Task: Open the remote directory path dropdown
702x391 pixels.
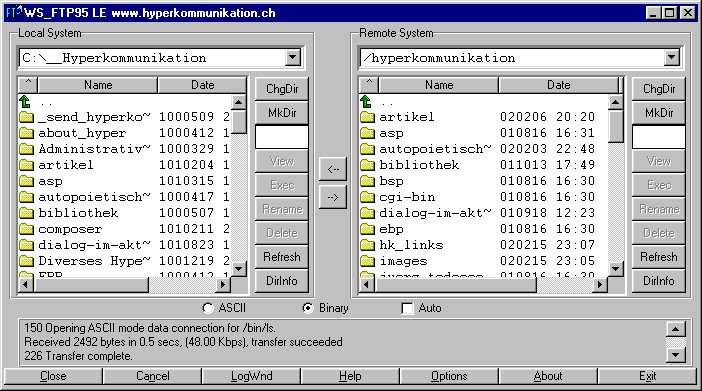Action: pyautogui.click(x=672, y=57)
